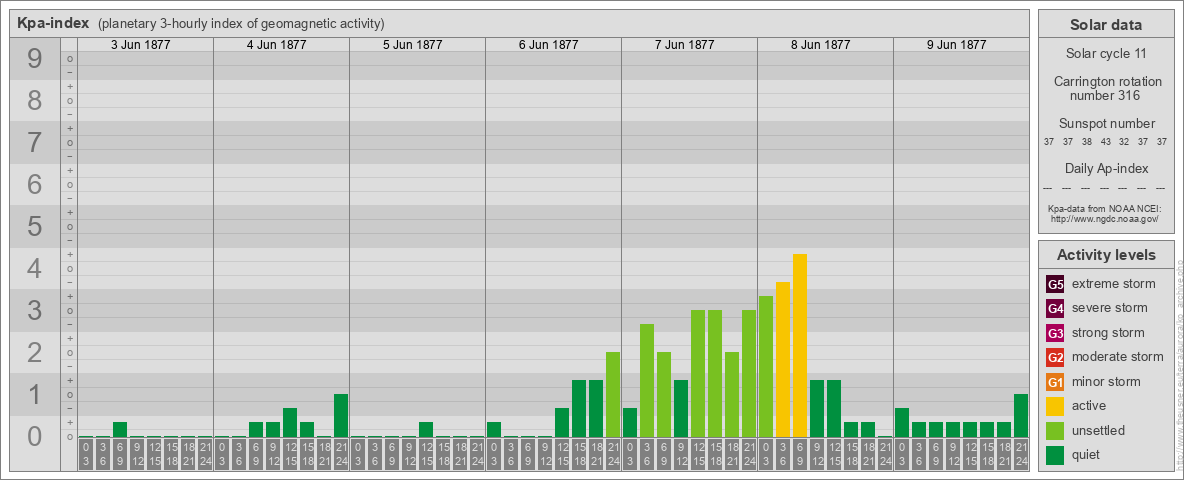
Task: Click the light green 21-24 bar on 6 Jun
Action: (612, 395)
